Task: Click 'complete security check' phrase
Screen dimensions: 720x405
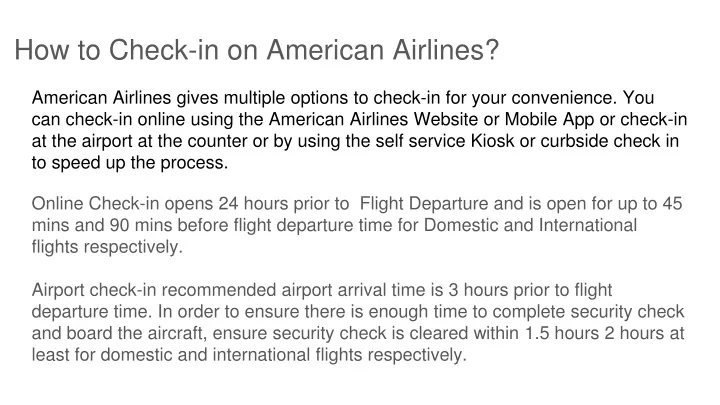Action: (588, 312)
